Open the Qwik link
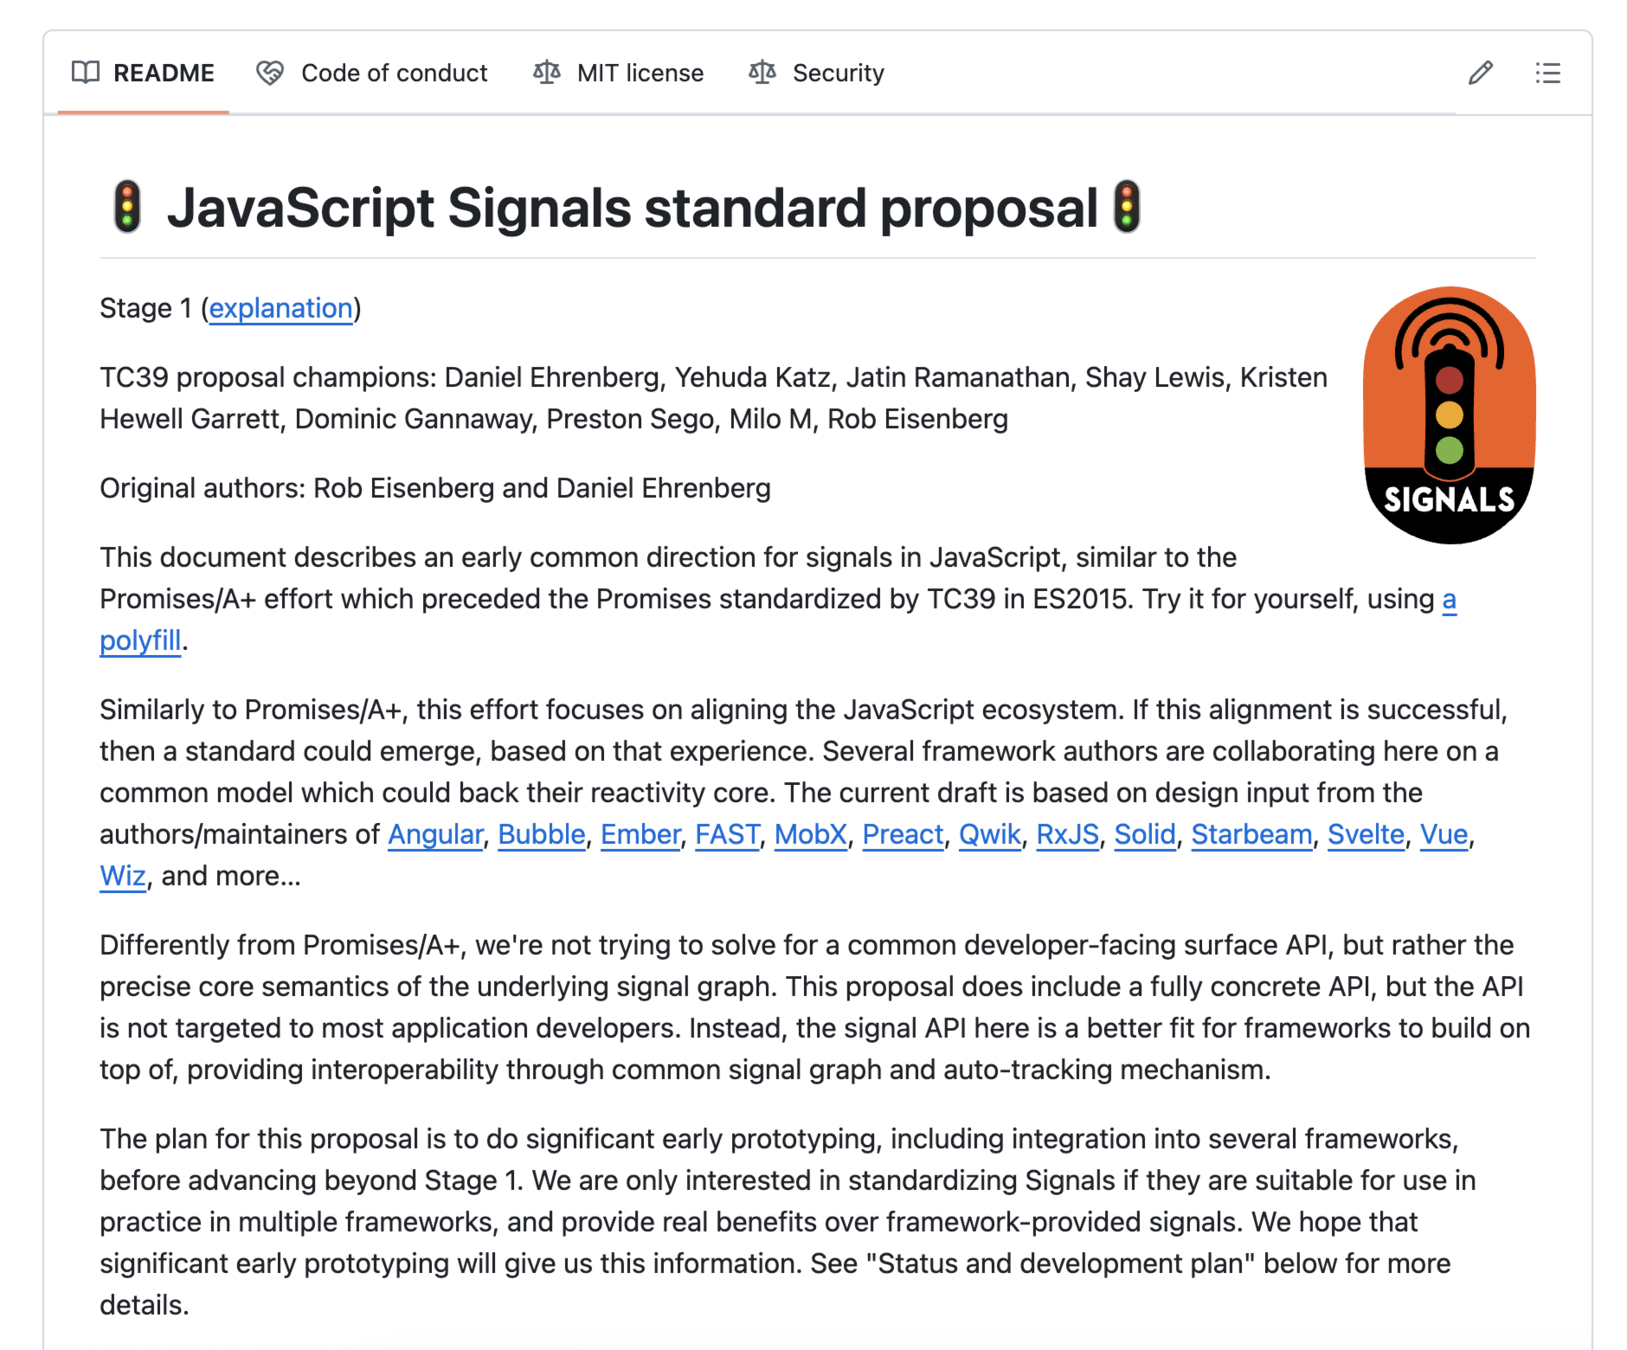1627x1350 pixels. click(x=990, y=834)
